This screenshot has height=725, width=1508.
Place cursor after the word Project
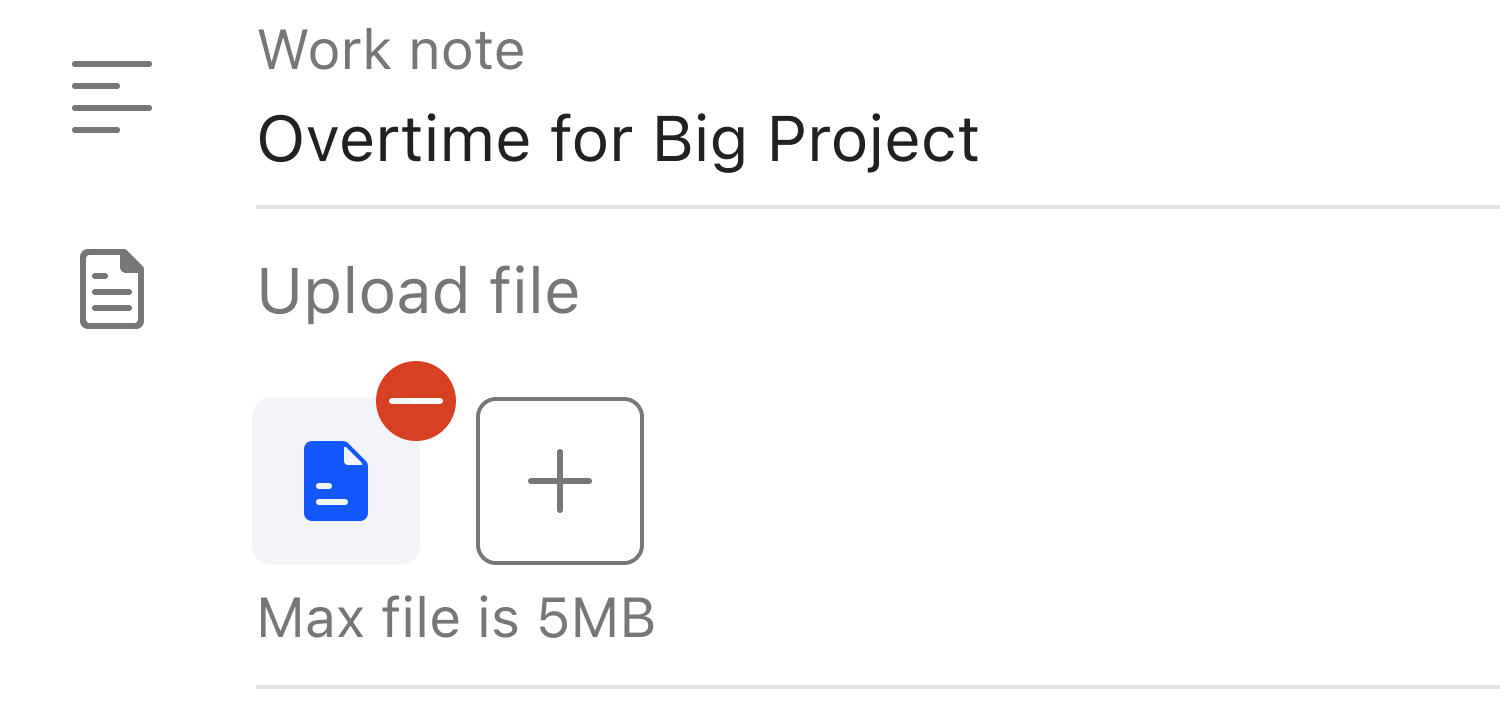[981, 140]
